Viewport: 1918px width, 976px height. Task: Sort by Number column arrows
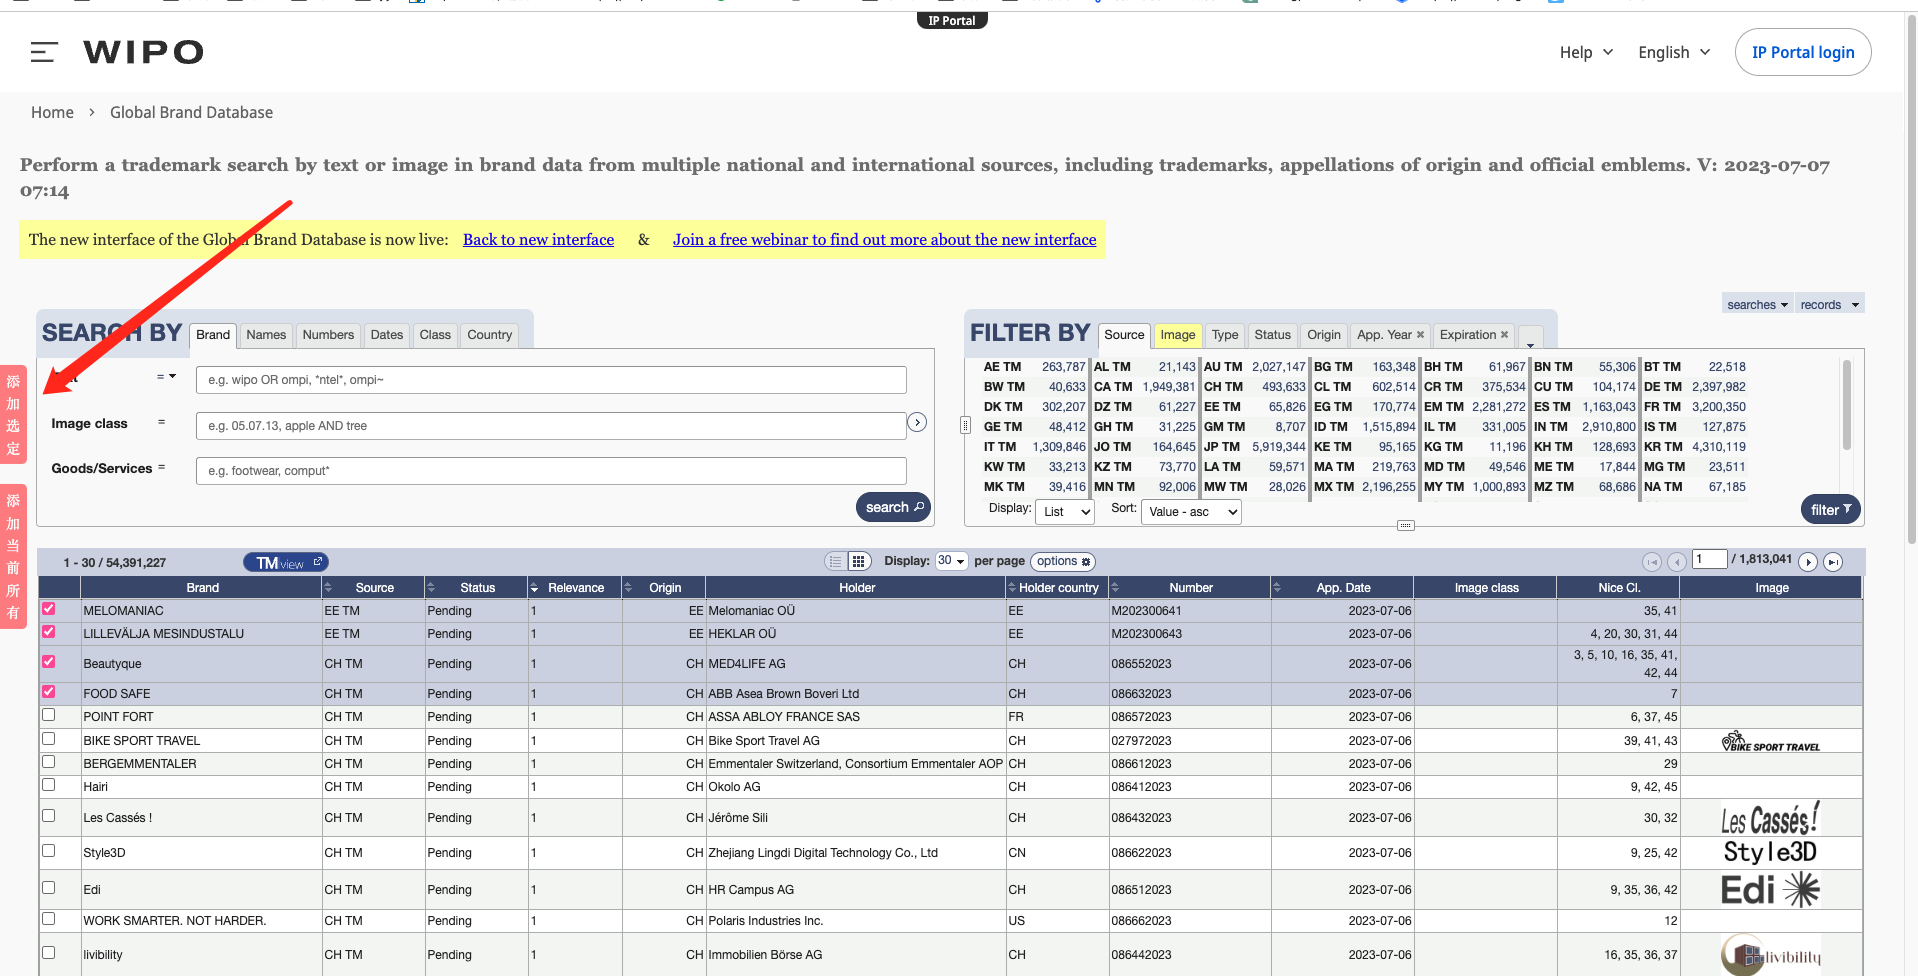[1115, 588]
